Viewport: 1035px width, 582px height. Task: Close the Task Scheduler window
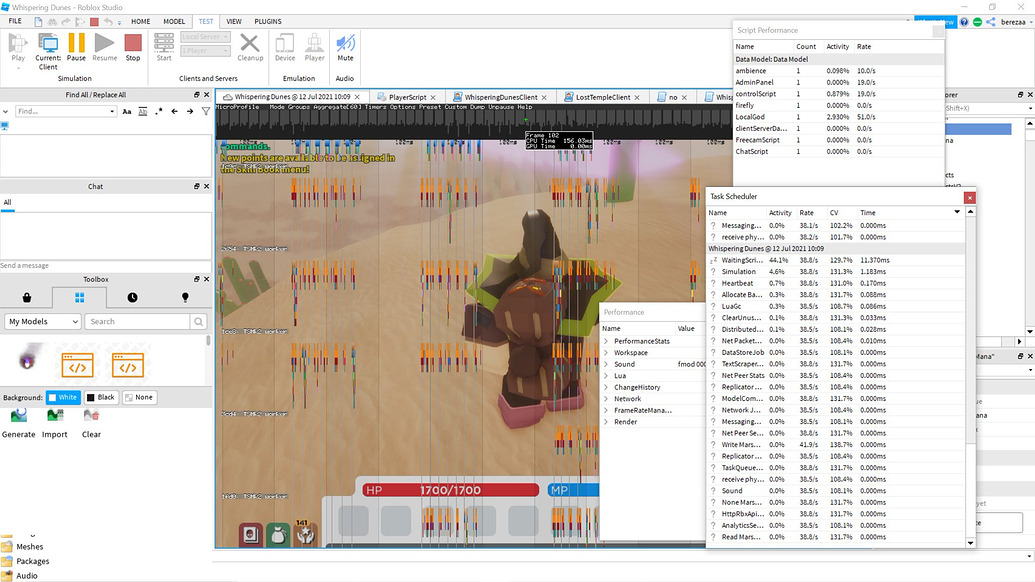[969, 197]
